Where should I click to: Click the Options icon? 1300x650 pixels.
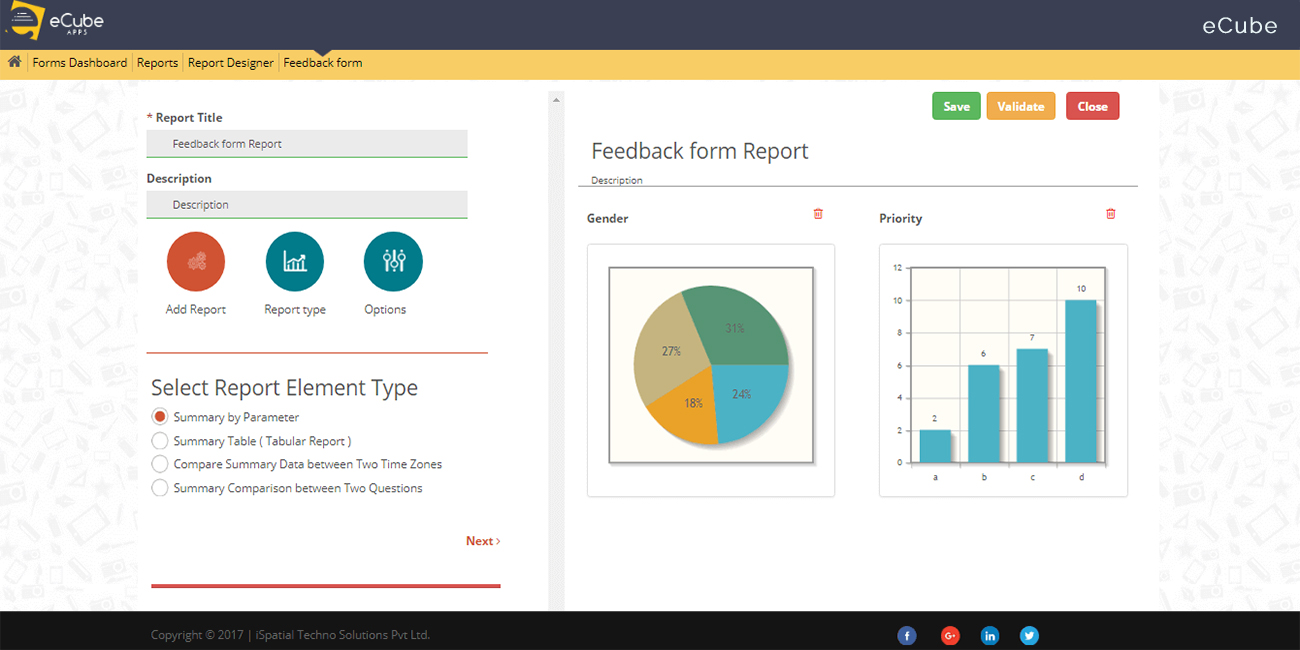[392, 261]
